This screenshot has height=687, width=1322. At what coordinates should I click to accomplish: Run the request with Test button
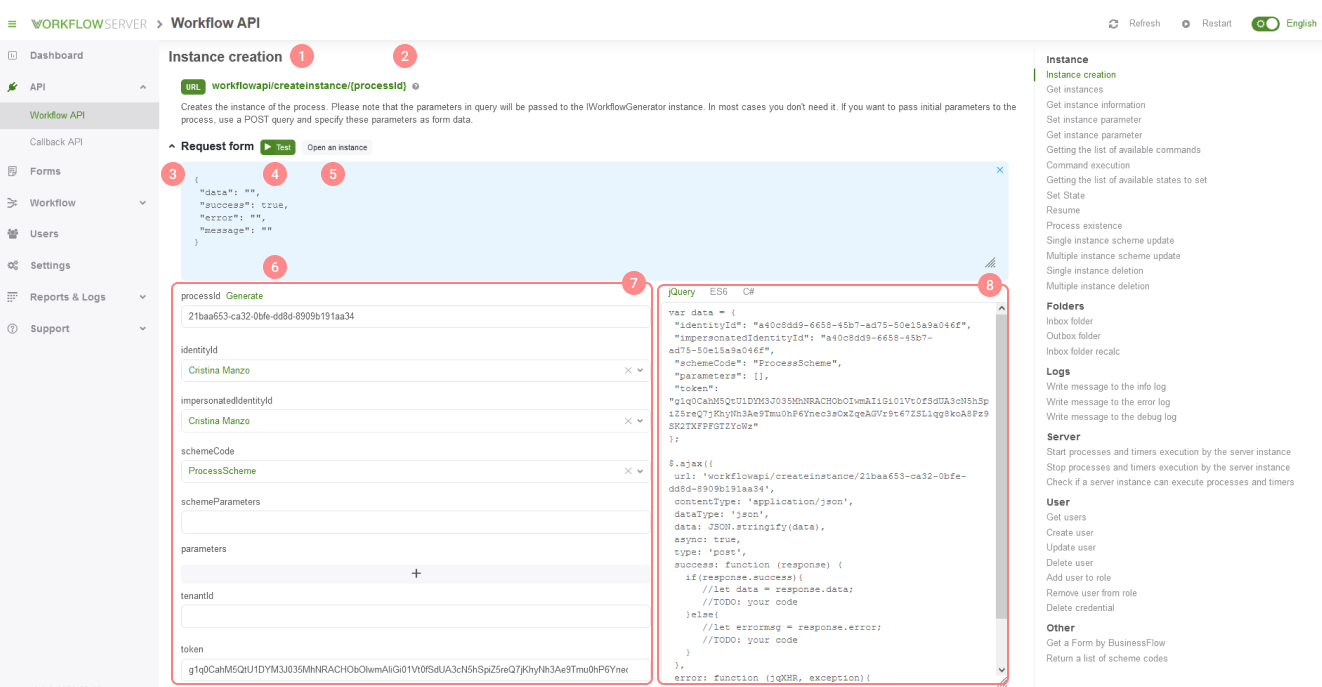(x=278, y=147)
